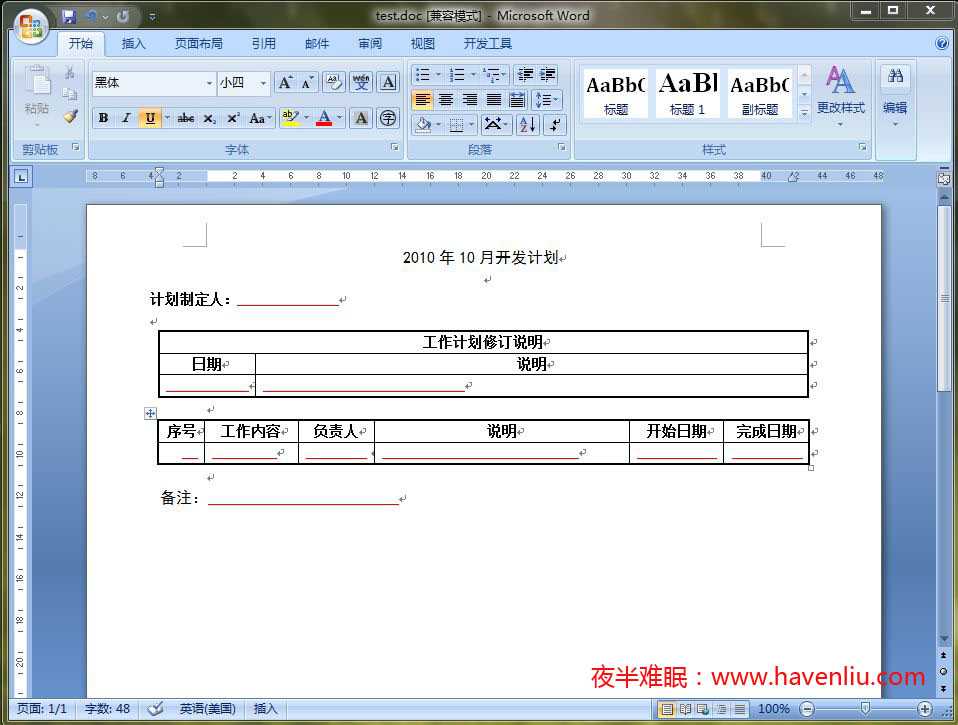The width and height of the screenshot is (958, 725).
Task: Open the 邮件 tab
Action: coord(316,43)
